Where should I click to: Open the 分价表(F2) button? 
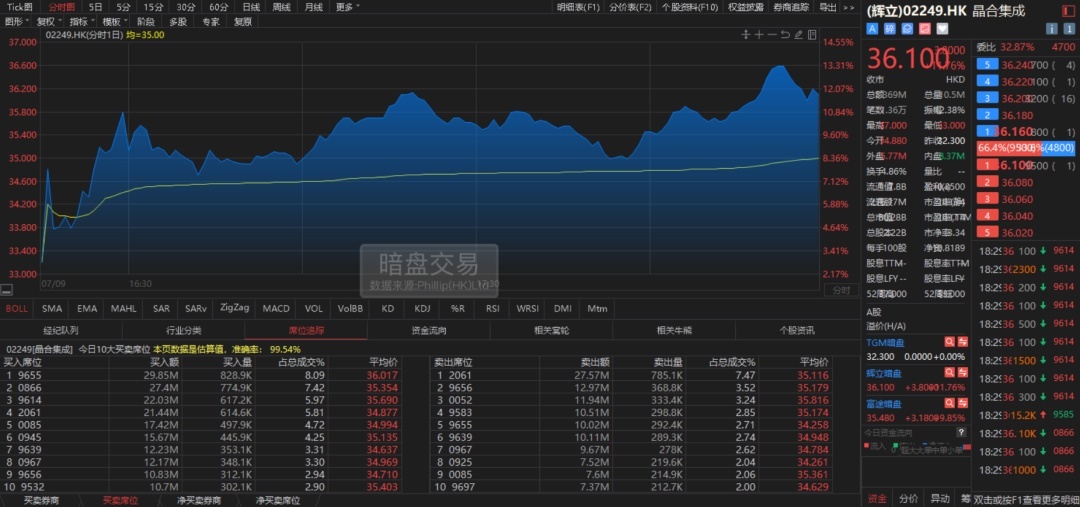tap(630, 7)
